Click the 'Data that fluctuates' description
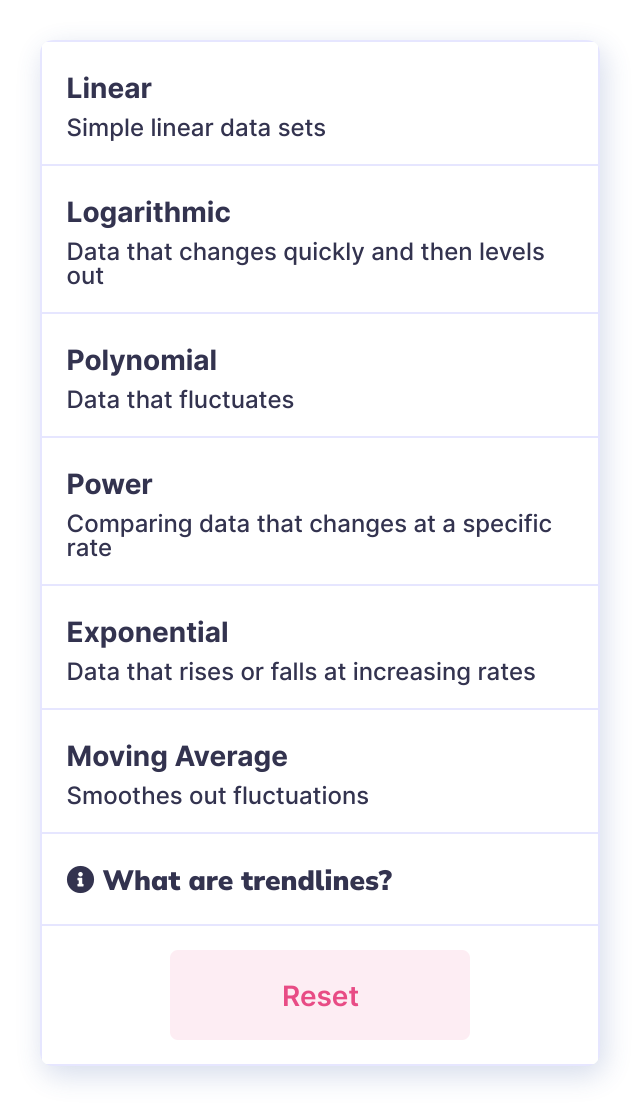 180,400
